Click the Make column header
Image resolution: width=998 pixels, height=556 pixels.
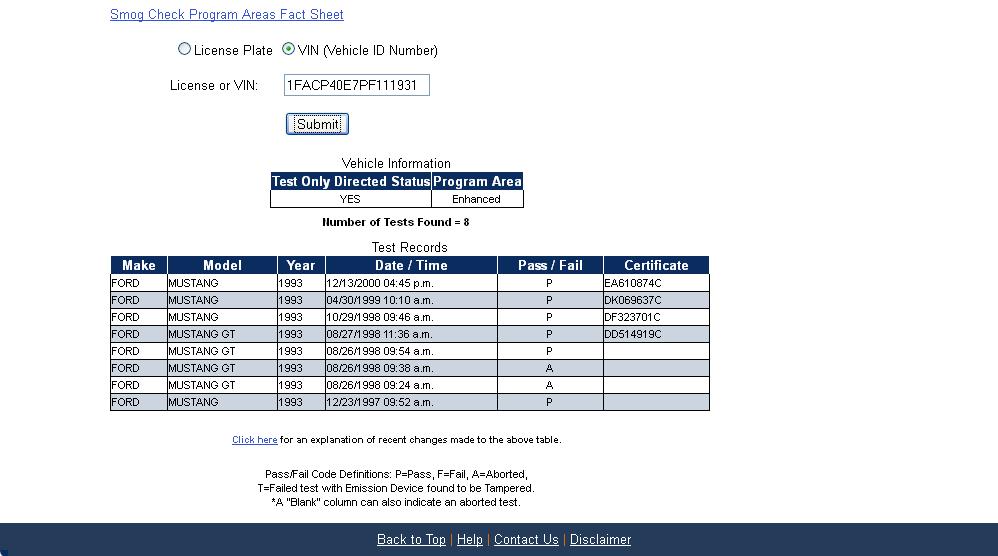pyautogui.click(x=138, y=265)
